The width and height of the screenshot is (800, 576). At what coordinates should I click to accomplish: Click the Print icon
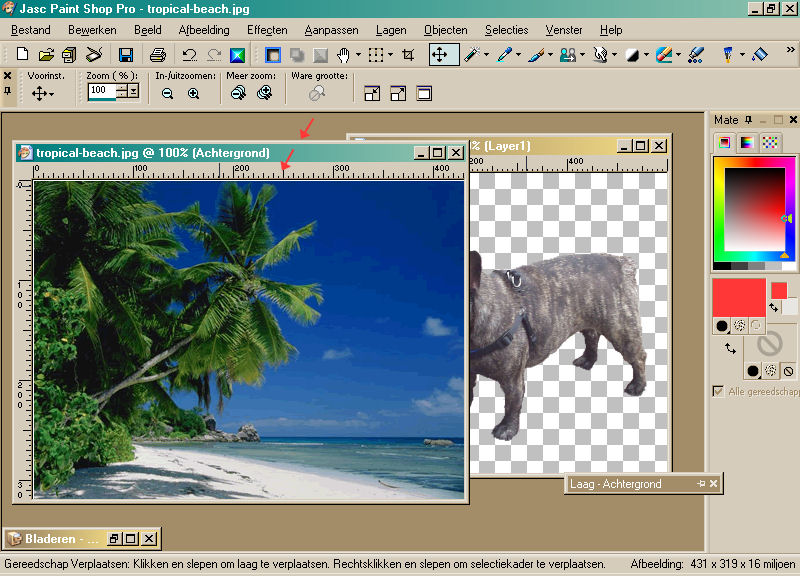point(157,55)
